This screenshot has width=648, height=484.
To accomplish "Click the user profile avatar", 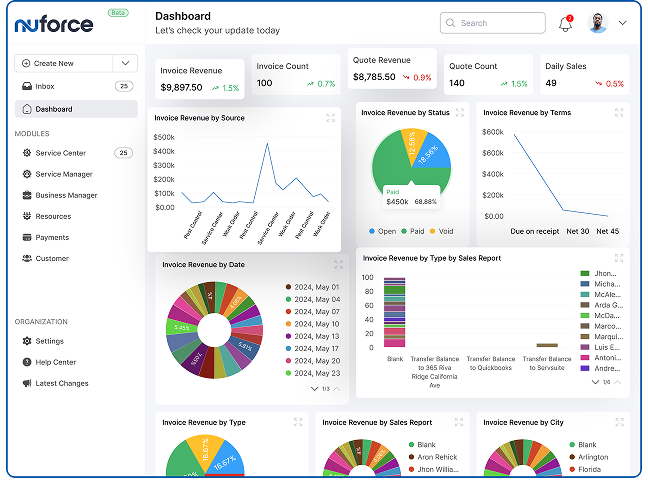I will [x=598, y=22].
